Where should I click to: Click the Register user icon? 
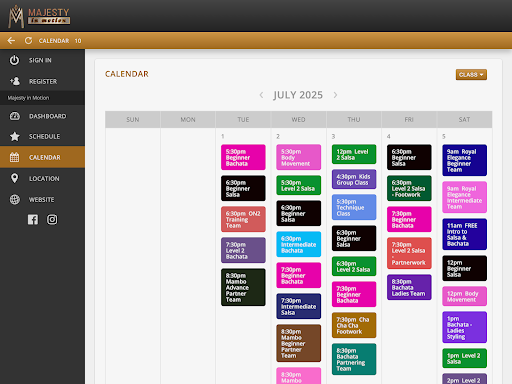[15, 81]
